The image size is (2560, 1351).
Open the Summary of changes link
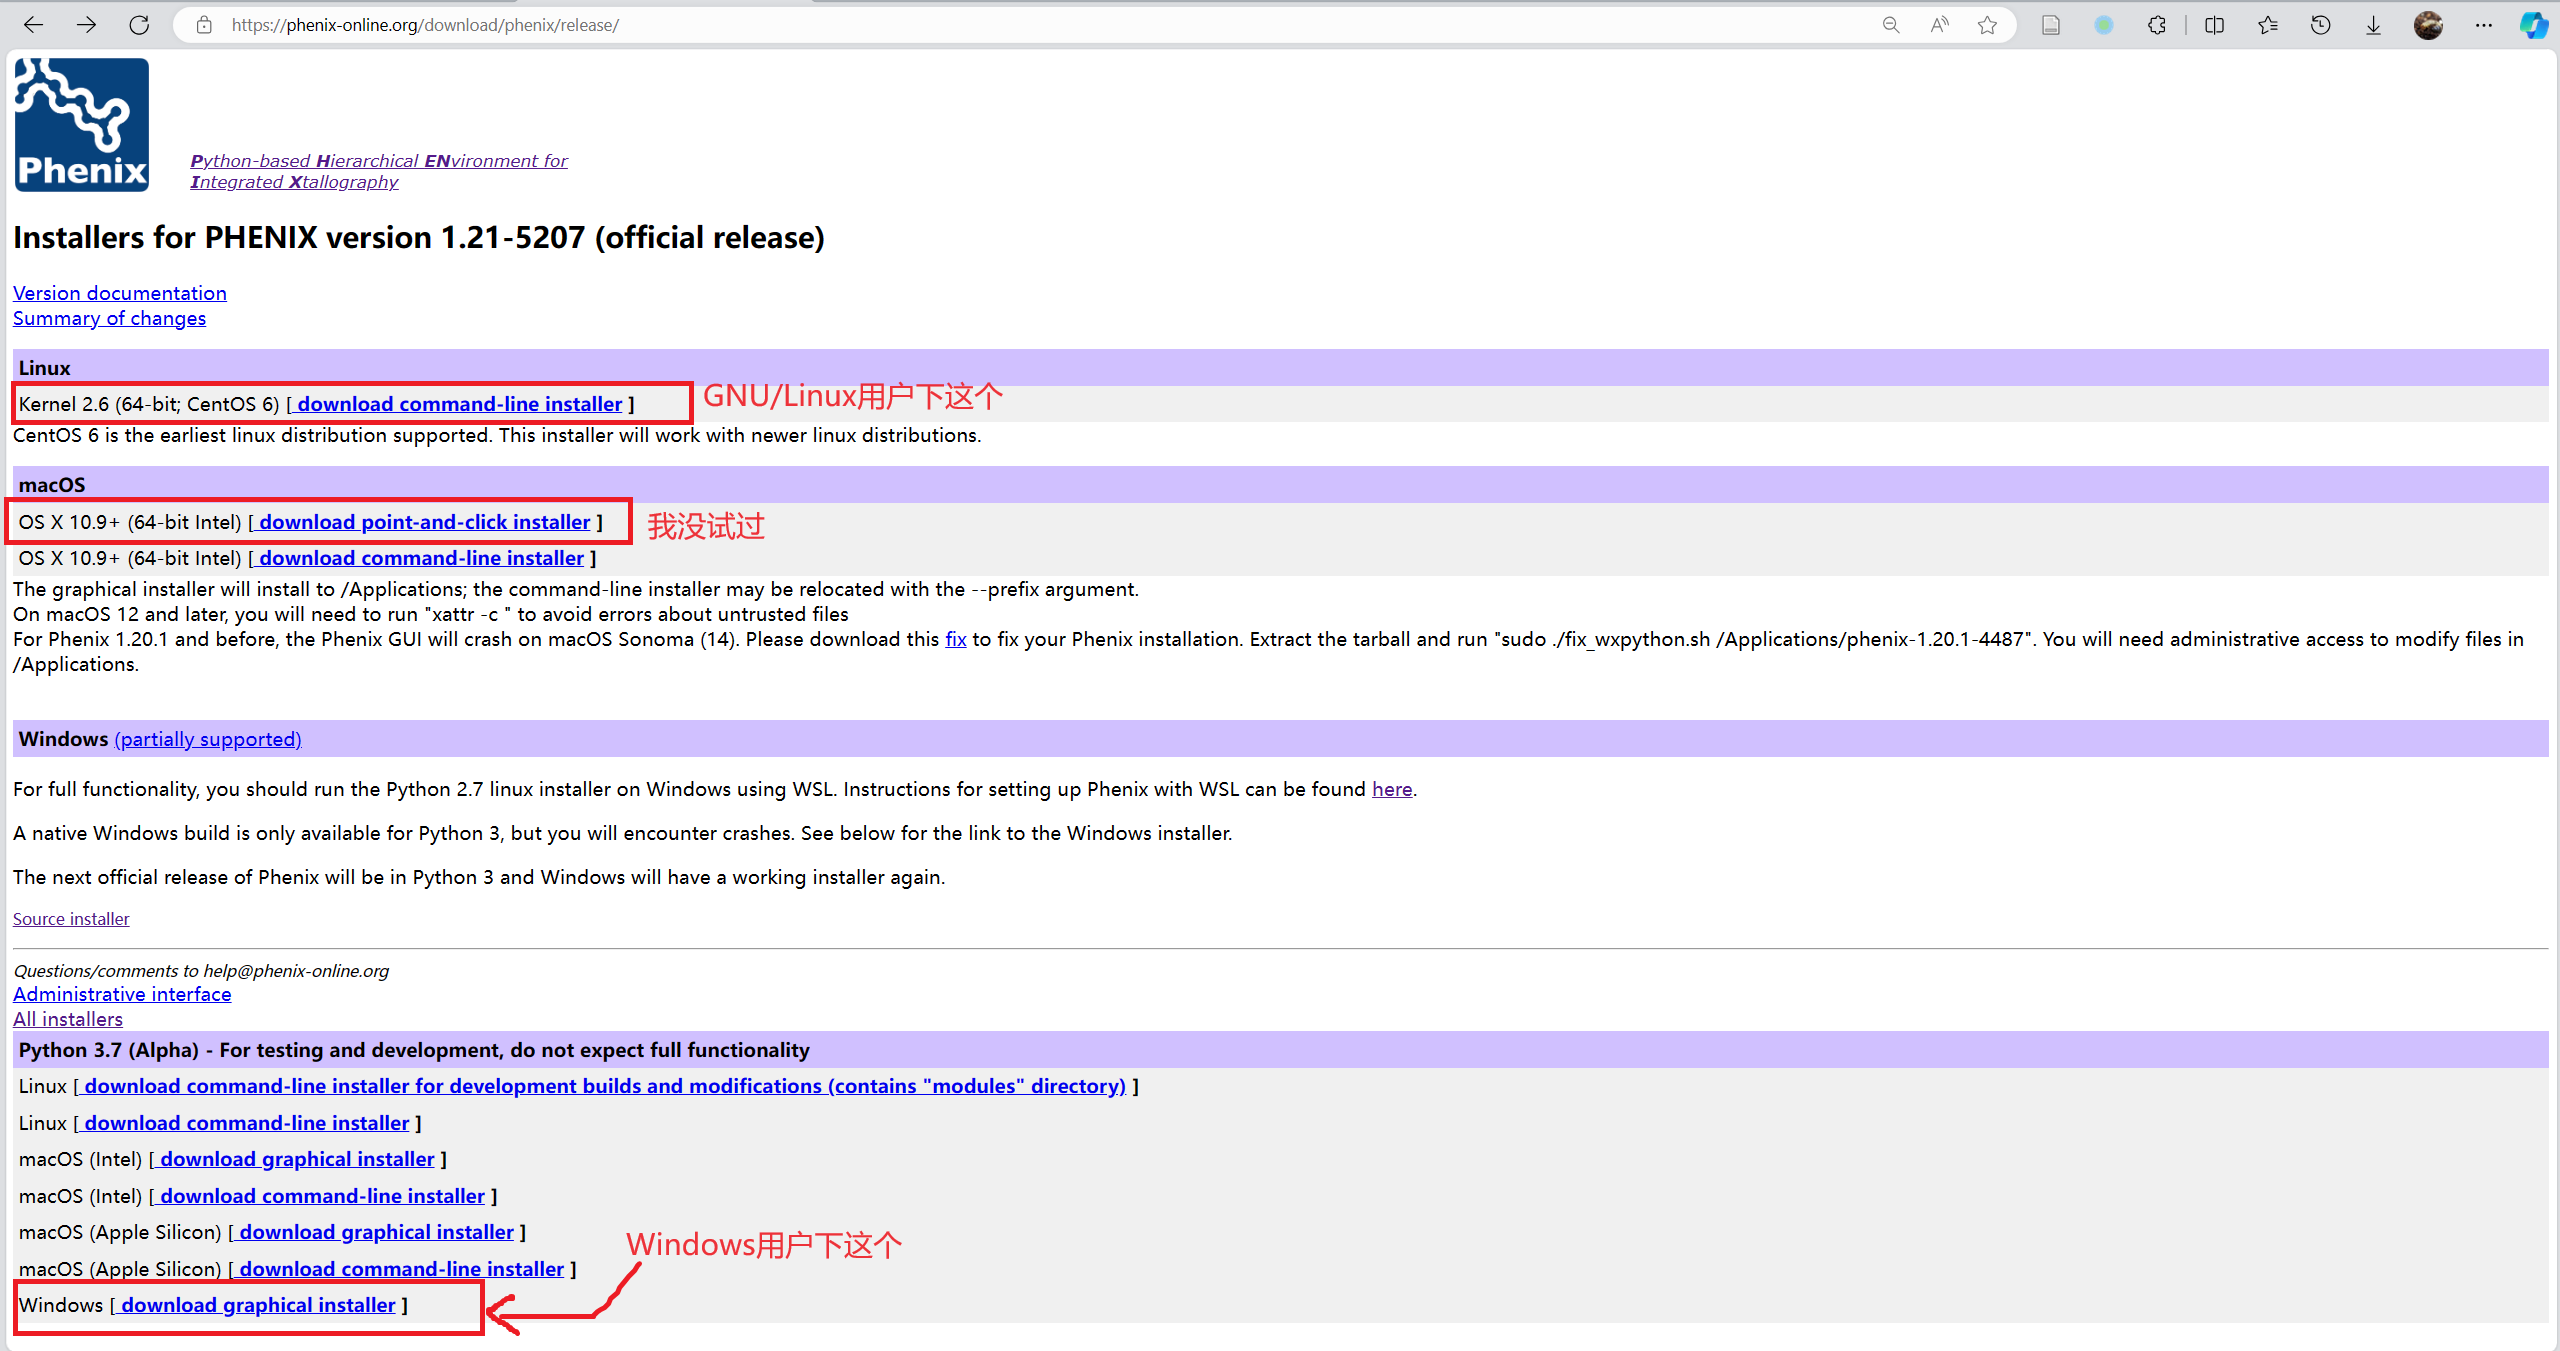tap(109, 318)
